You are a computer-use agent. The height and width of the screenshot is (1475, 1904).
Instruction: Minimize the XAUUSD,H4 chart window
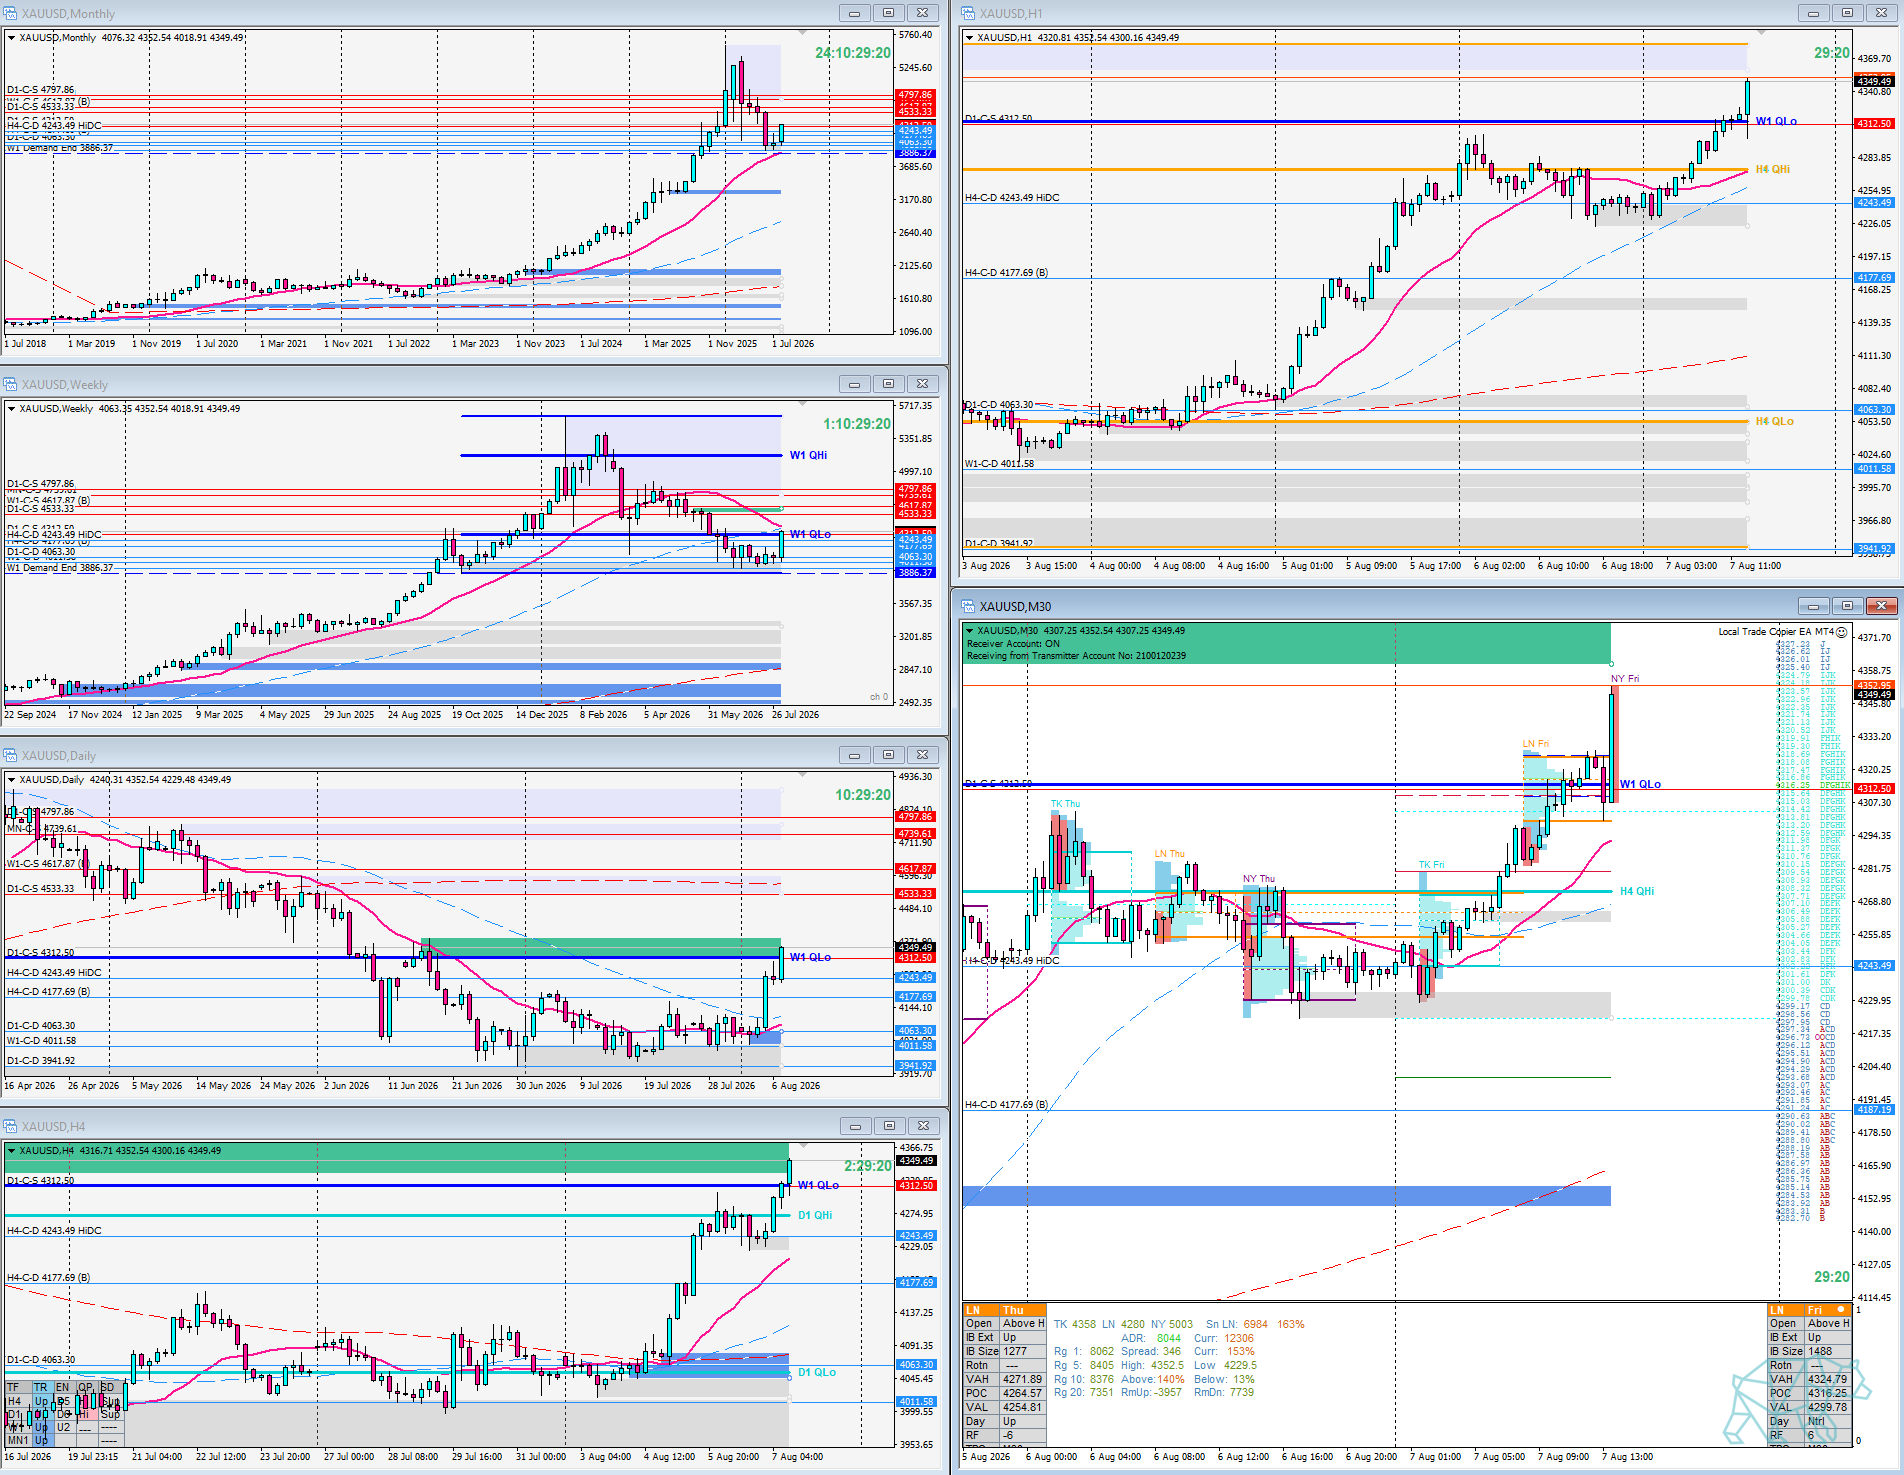tap(854, 1126)
